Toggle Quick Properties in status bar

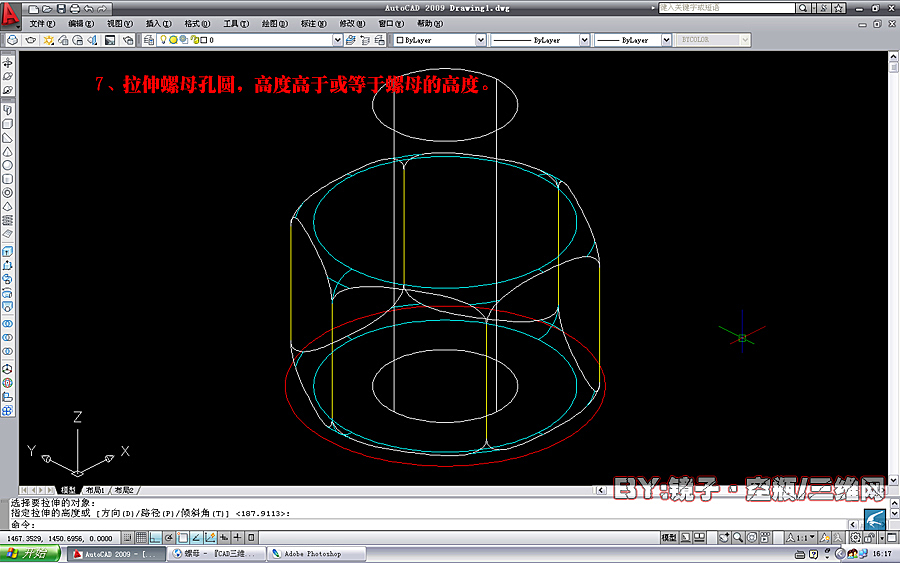click(x=251, y=538)
